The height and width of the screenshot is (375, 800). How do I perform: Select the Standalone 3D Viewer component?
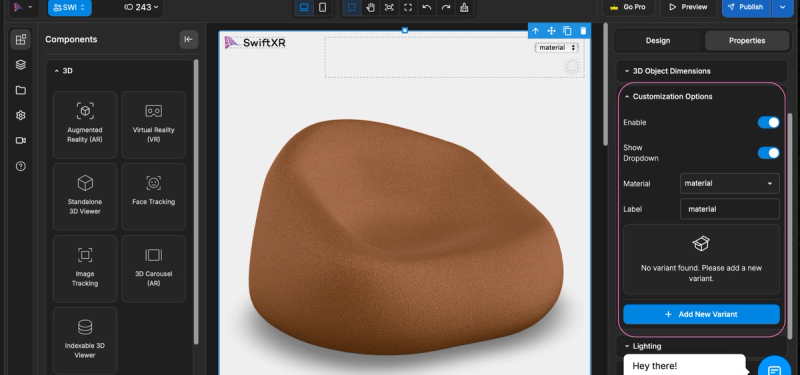tap(85, 196)
